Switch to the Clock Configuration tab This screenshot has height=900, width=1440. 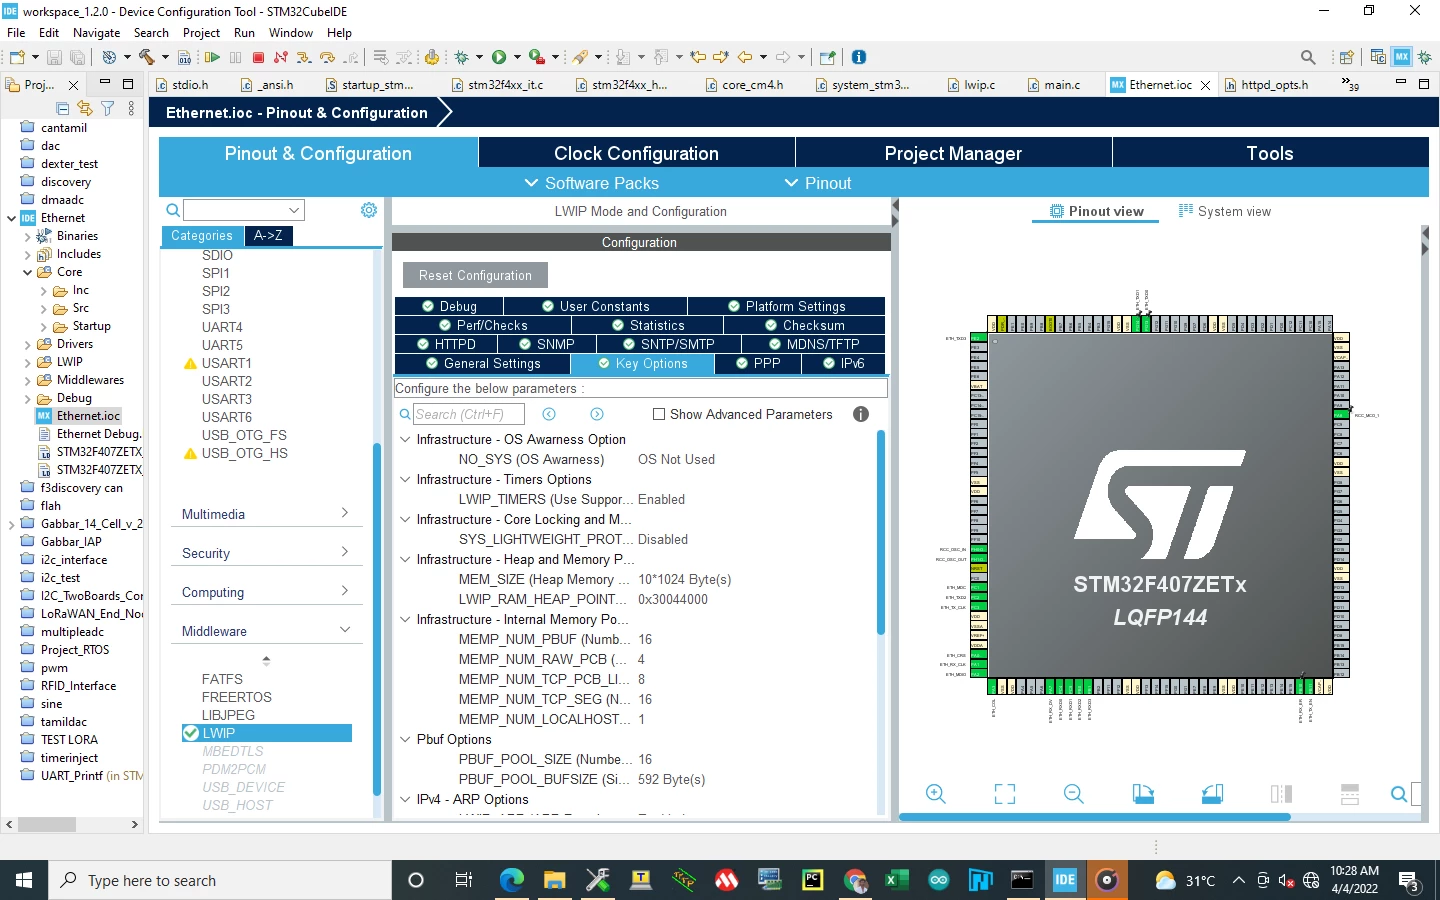tap(637, 153)
